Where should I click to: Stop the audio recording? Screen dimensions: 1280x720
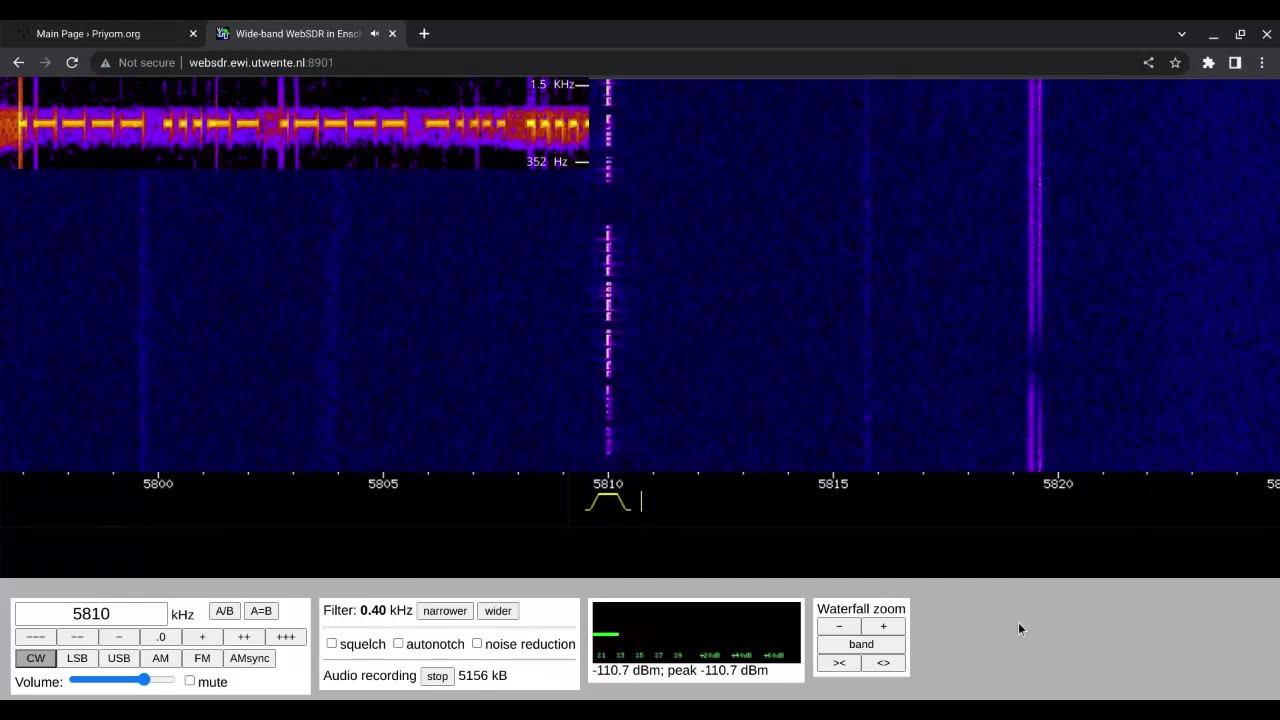pos(437,676)
